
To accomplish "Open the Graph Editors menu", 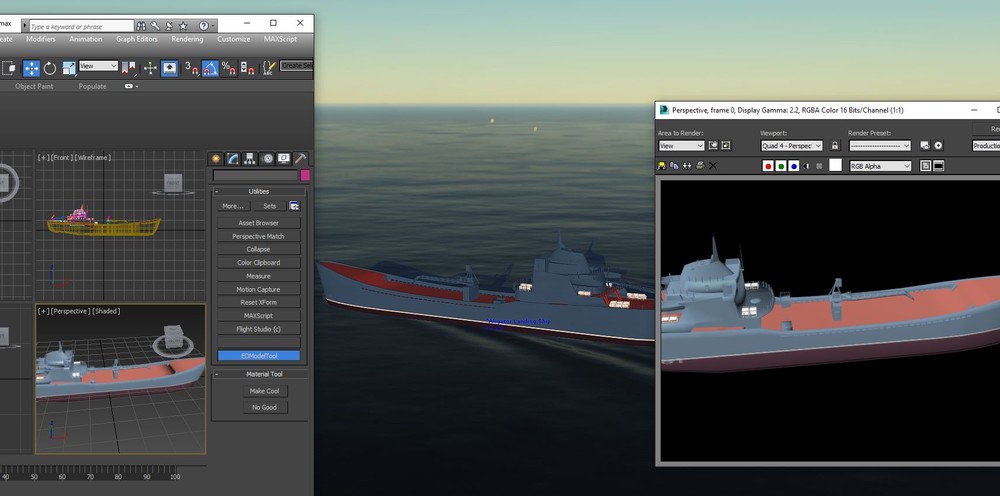I will (x=137, y=39).
